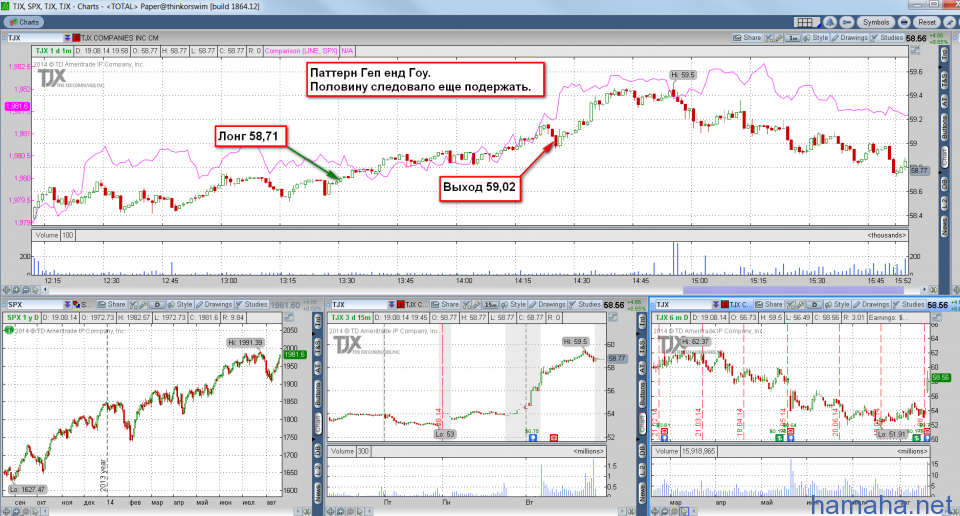Open the DB side tab on main chart

tap(944, 184)
